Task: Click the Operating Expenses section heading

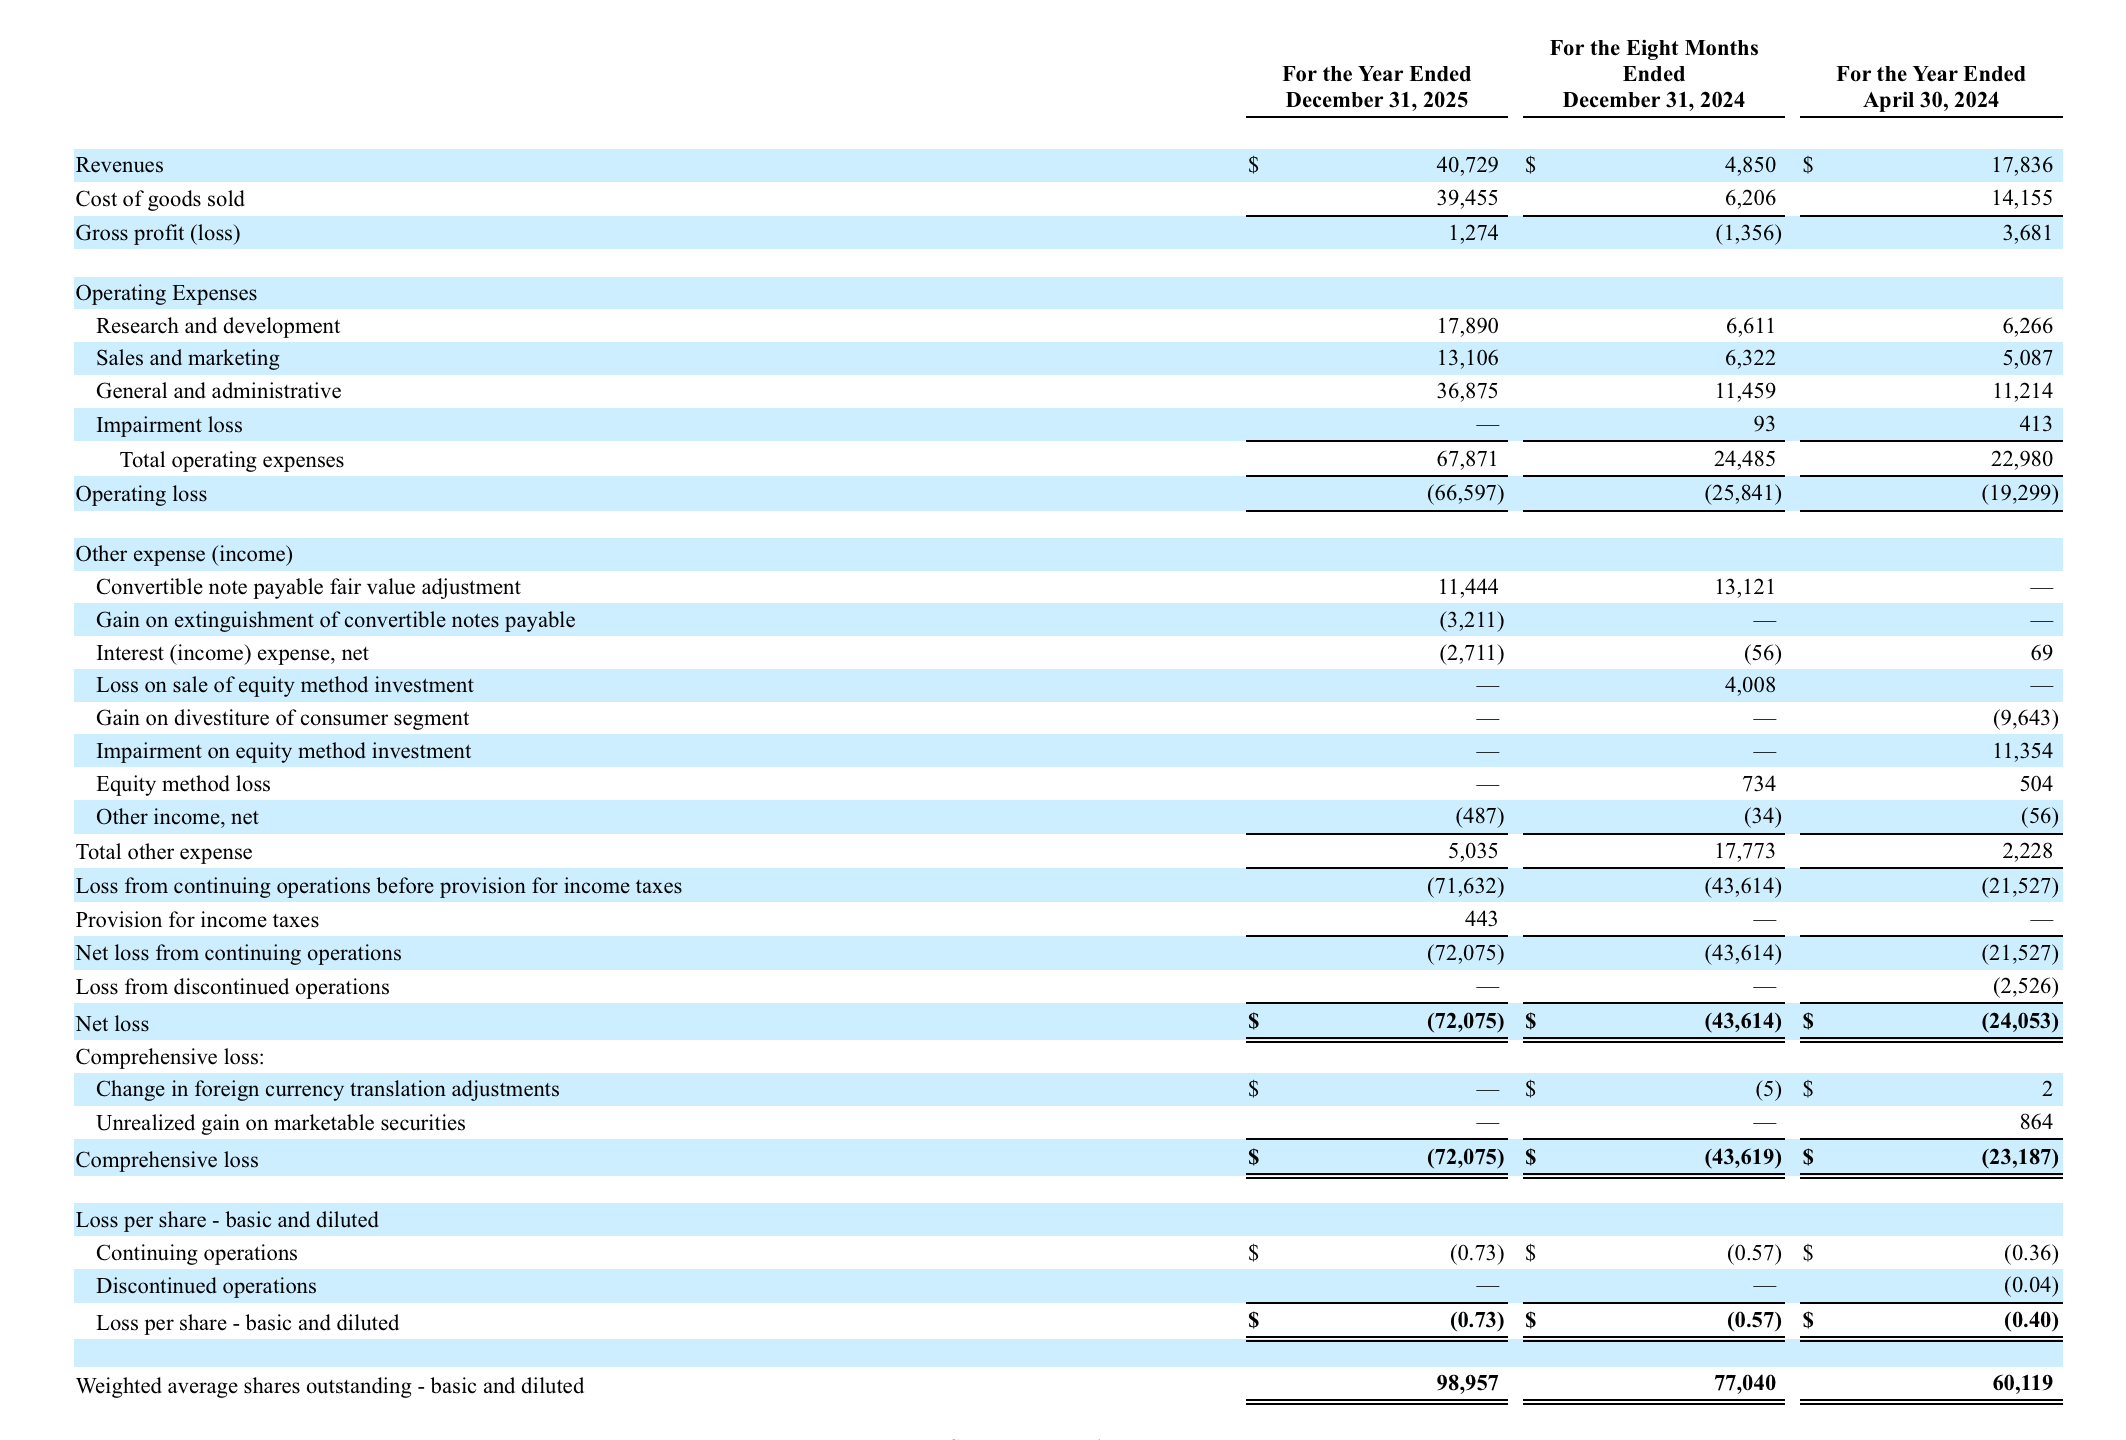Action: [166, 293]
